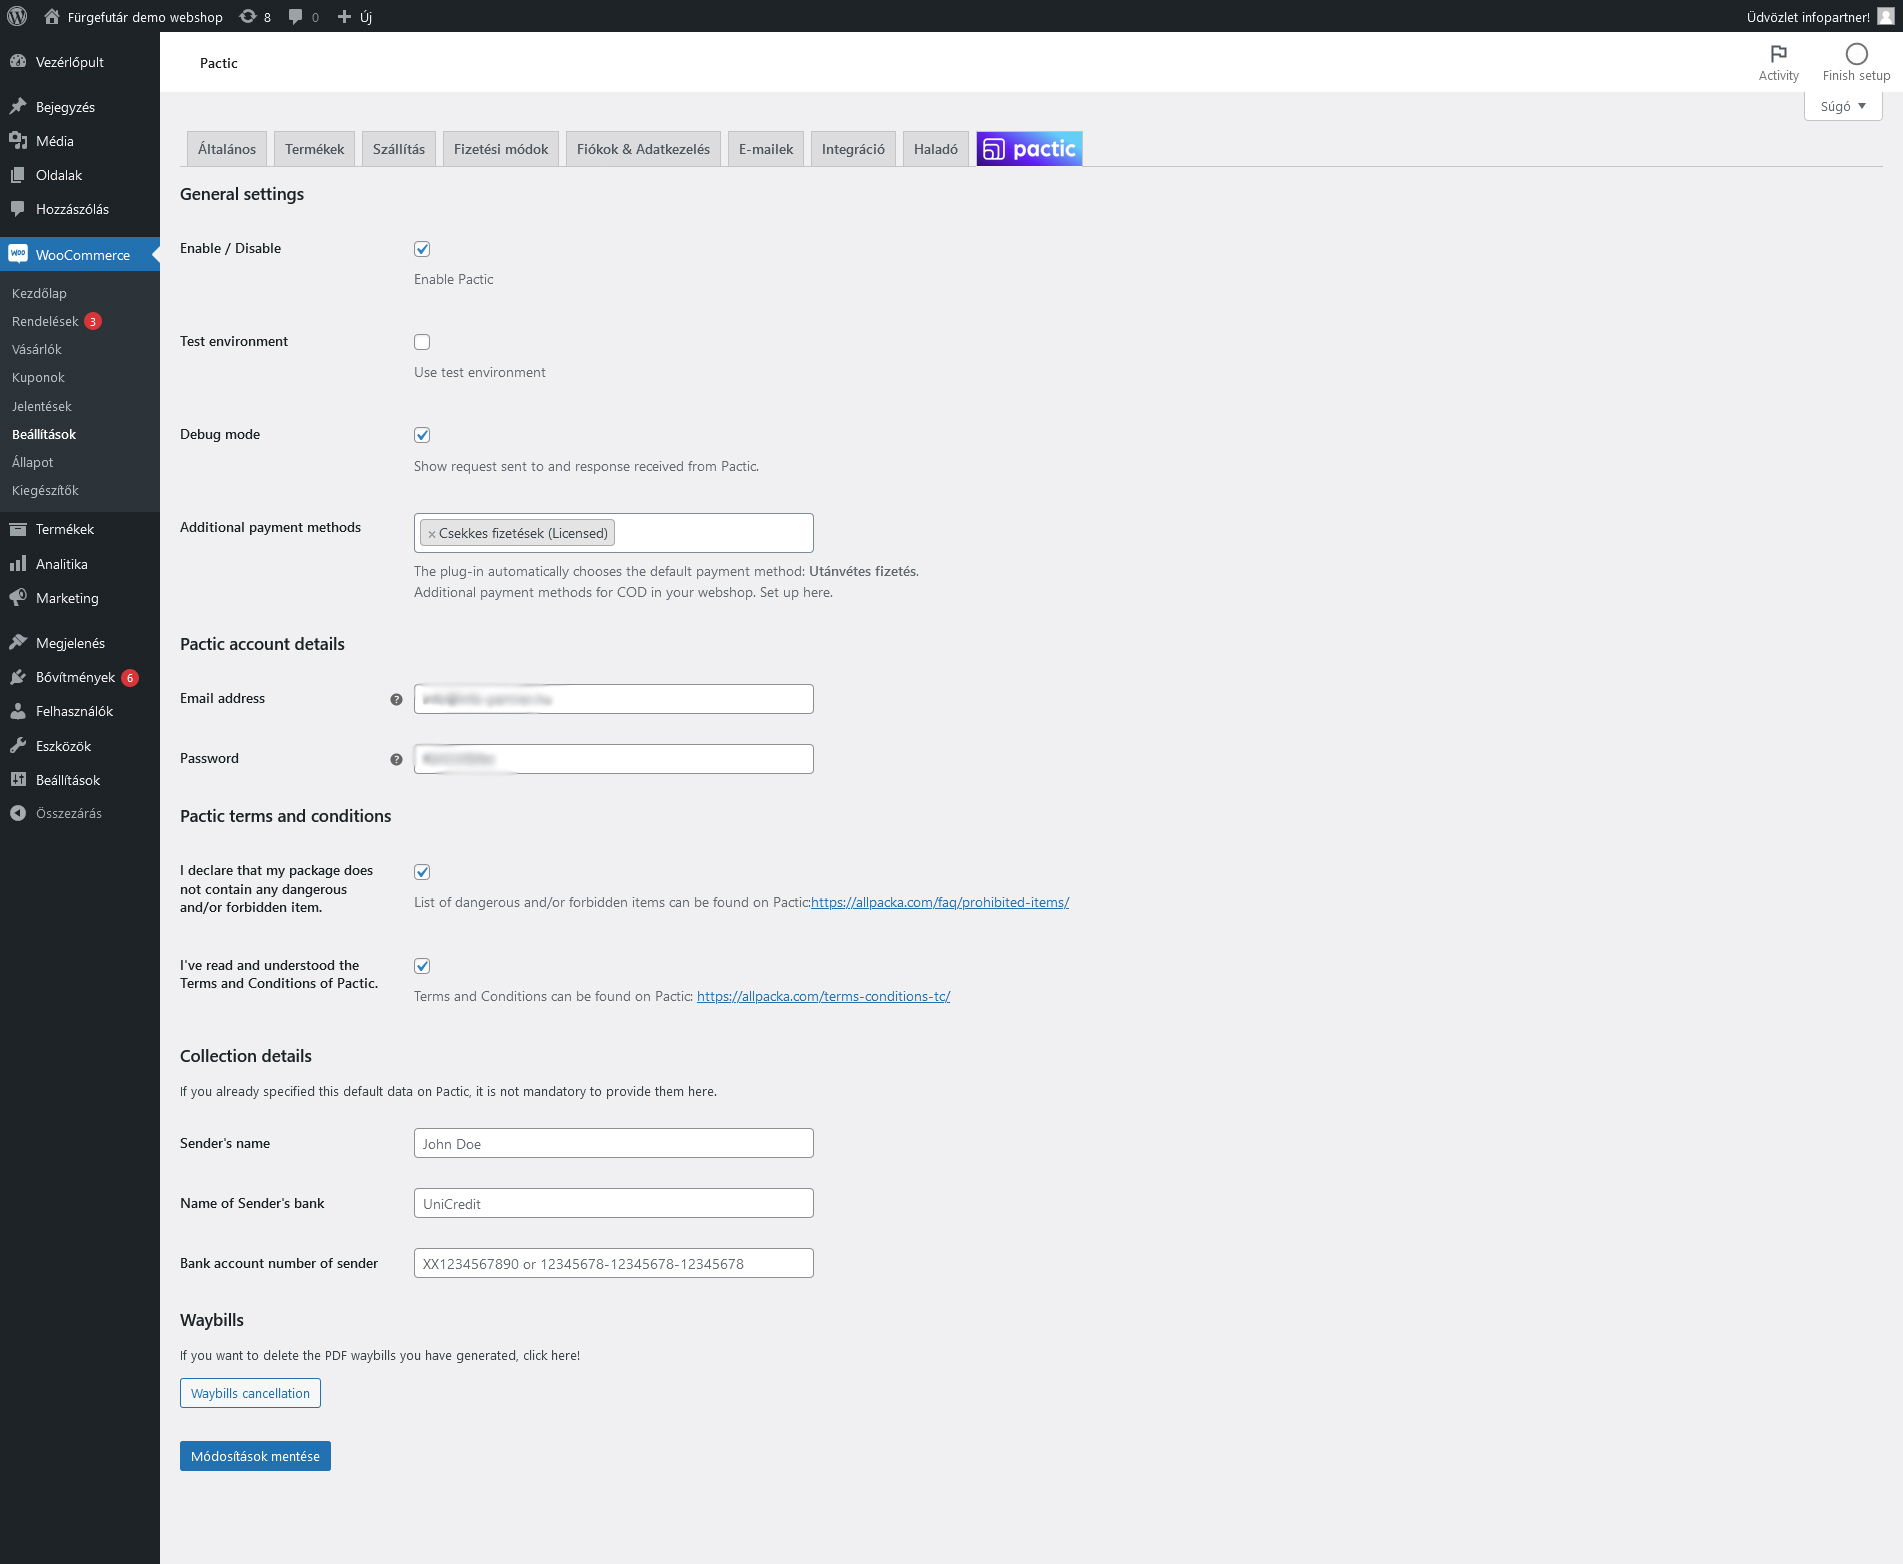Open Kezdőlap submenu item
This screenshot has width=1903, height=1564.
click(39, 293)
